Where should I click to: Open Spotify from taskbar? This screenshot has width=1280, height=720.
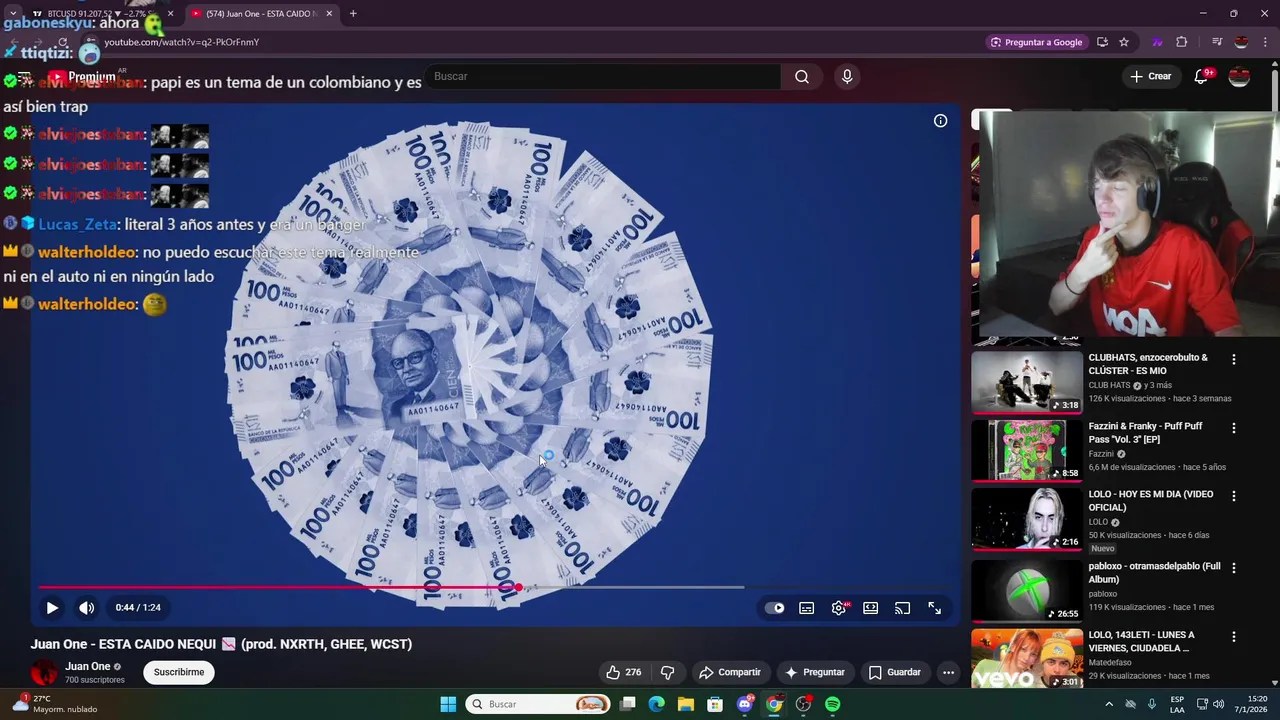click(x=833, y=704)
